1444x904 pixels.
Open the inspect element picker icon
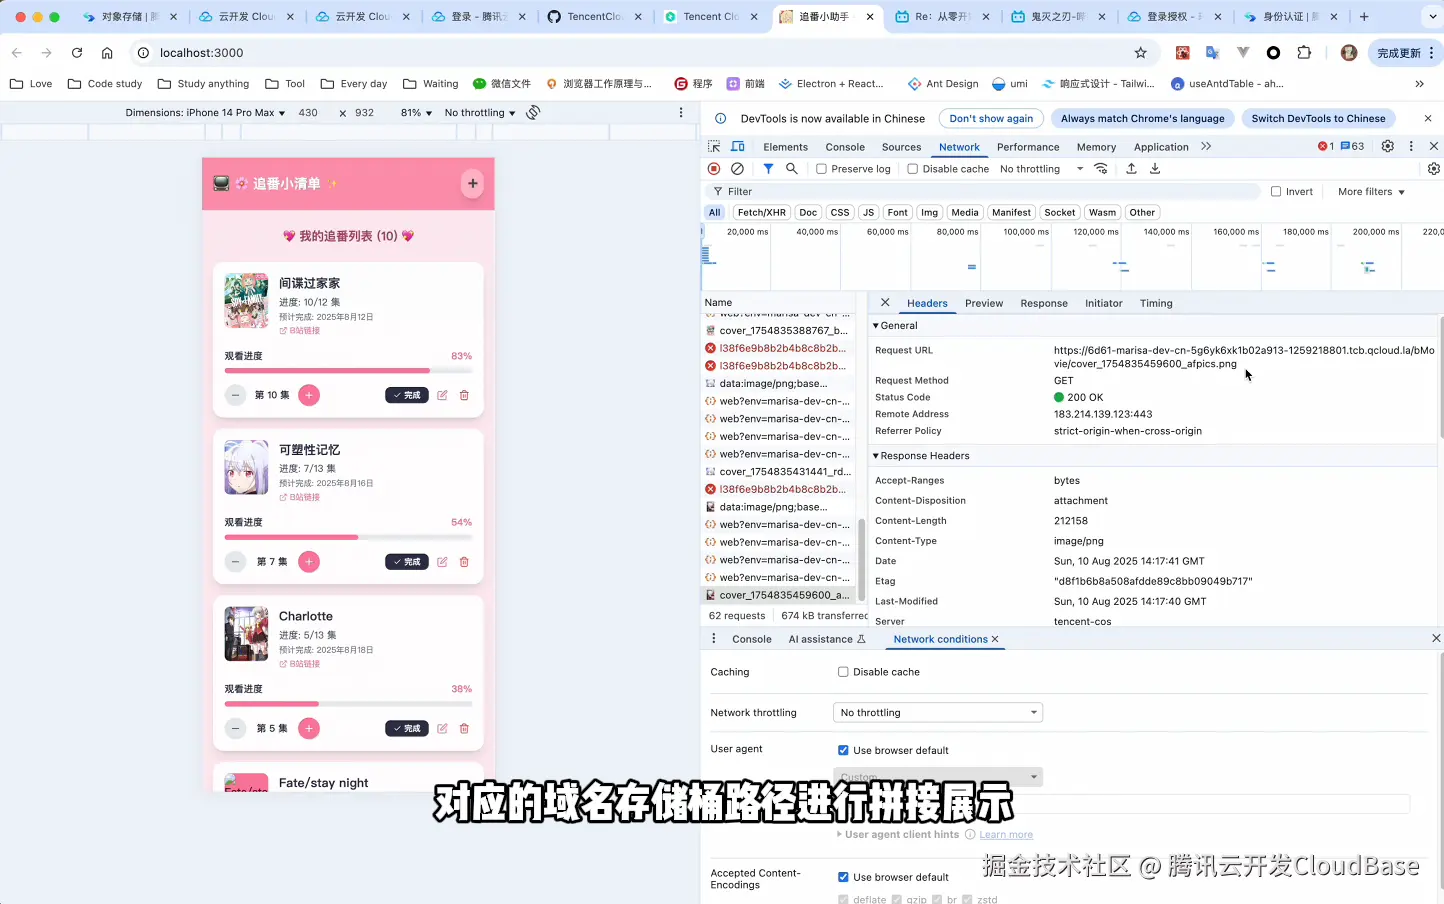716,146
